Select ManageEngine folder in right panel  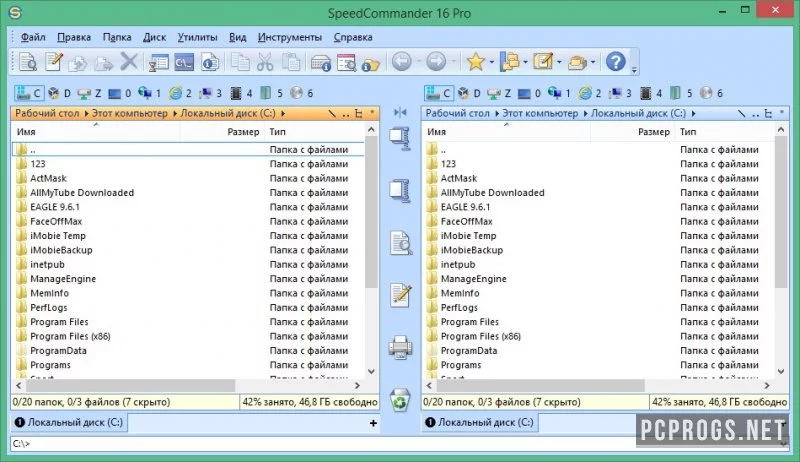(473, 279)
